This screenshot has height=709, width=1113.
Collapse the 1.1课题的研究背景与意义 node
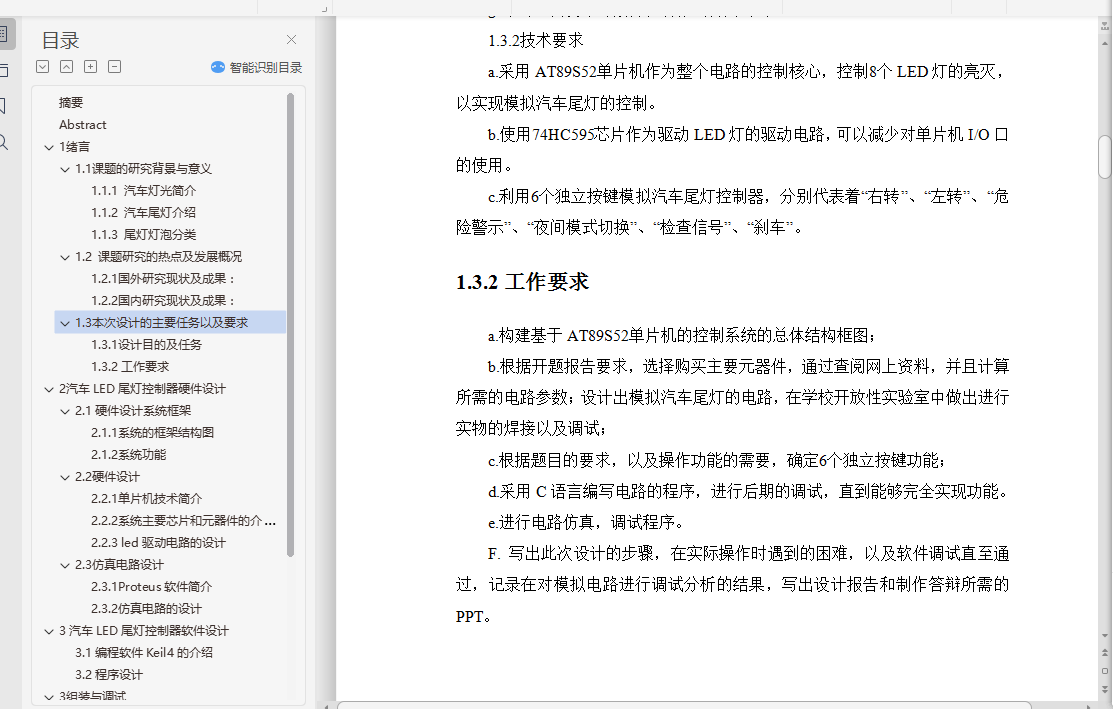(x=65, y=169)
